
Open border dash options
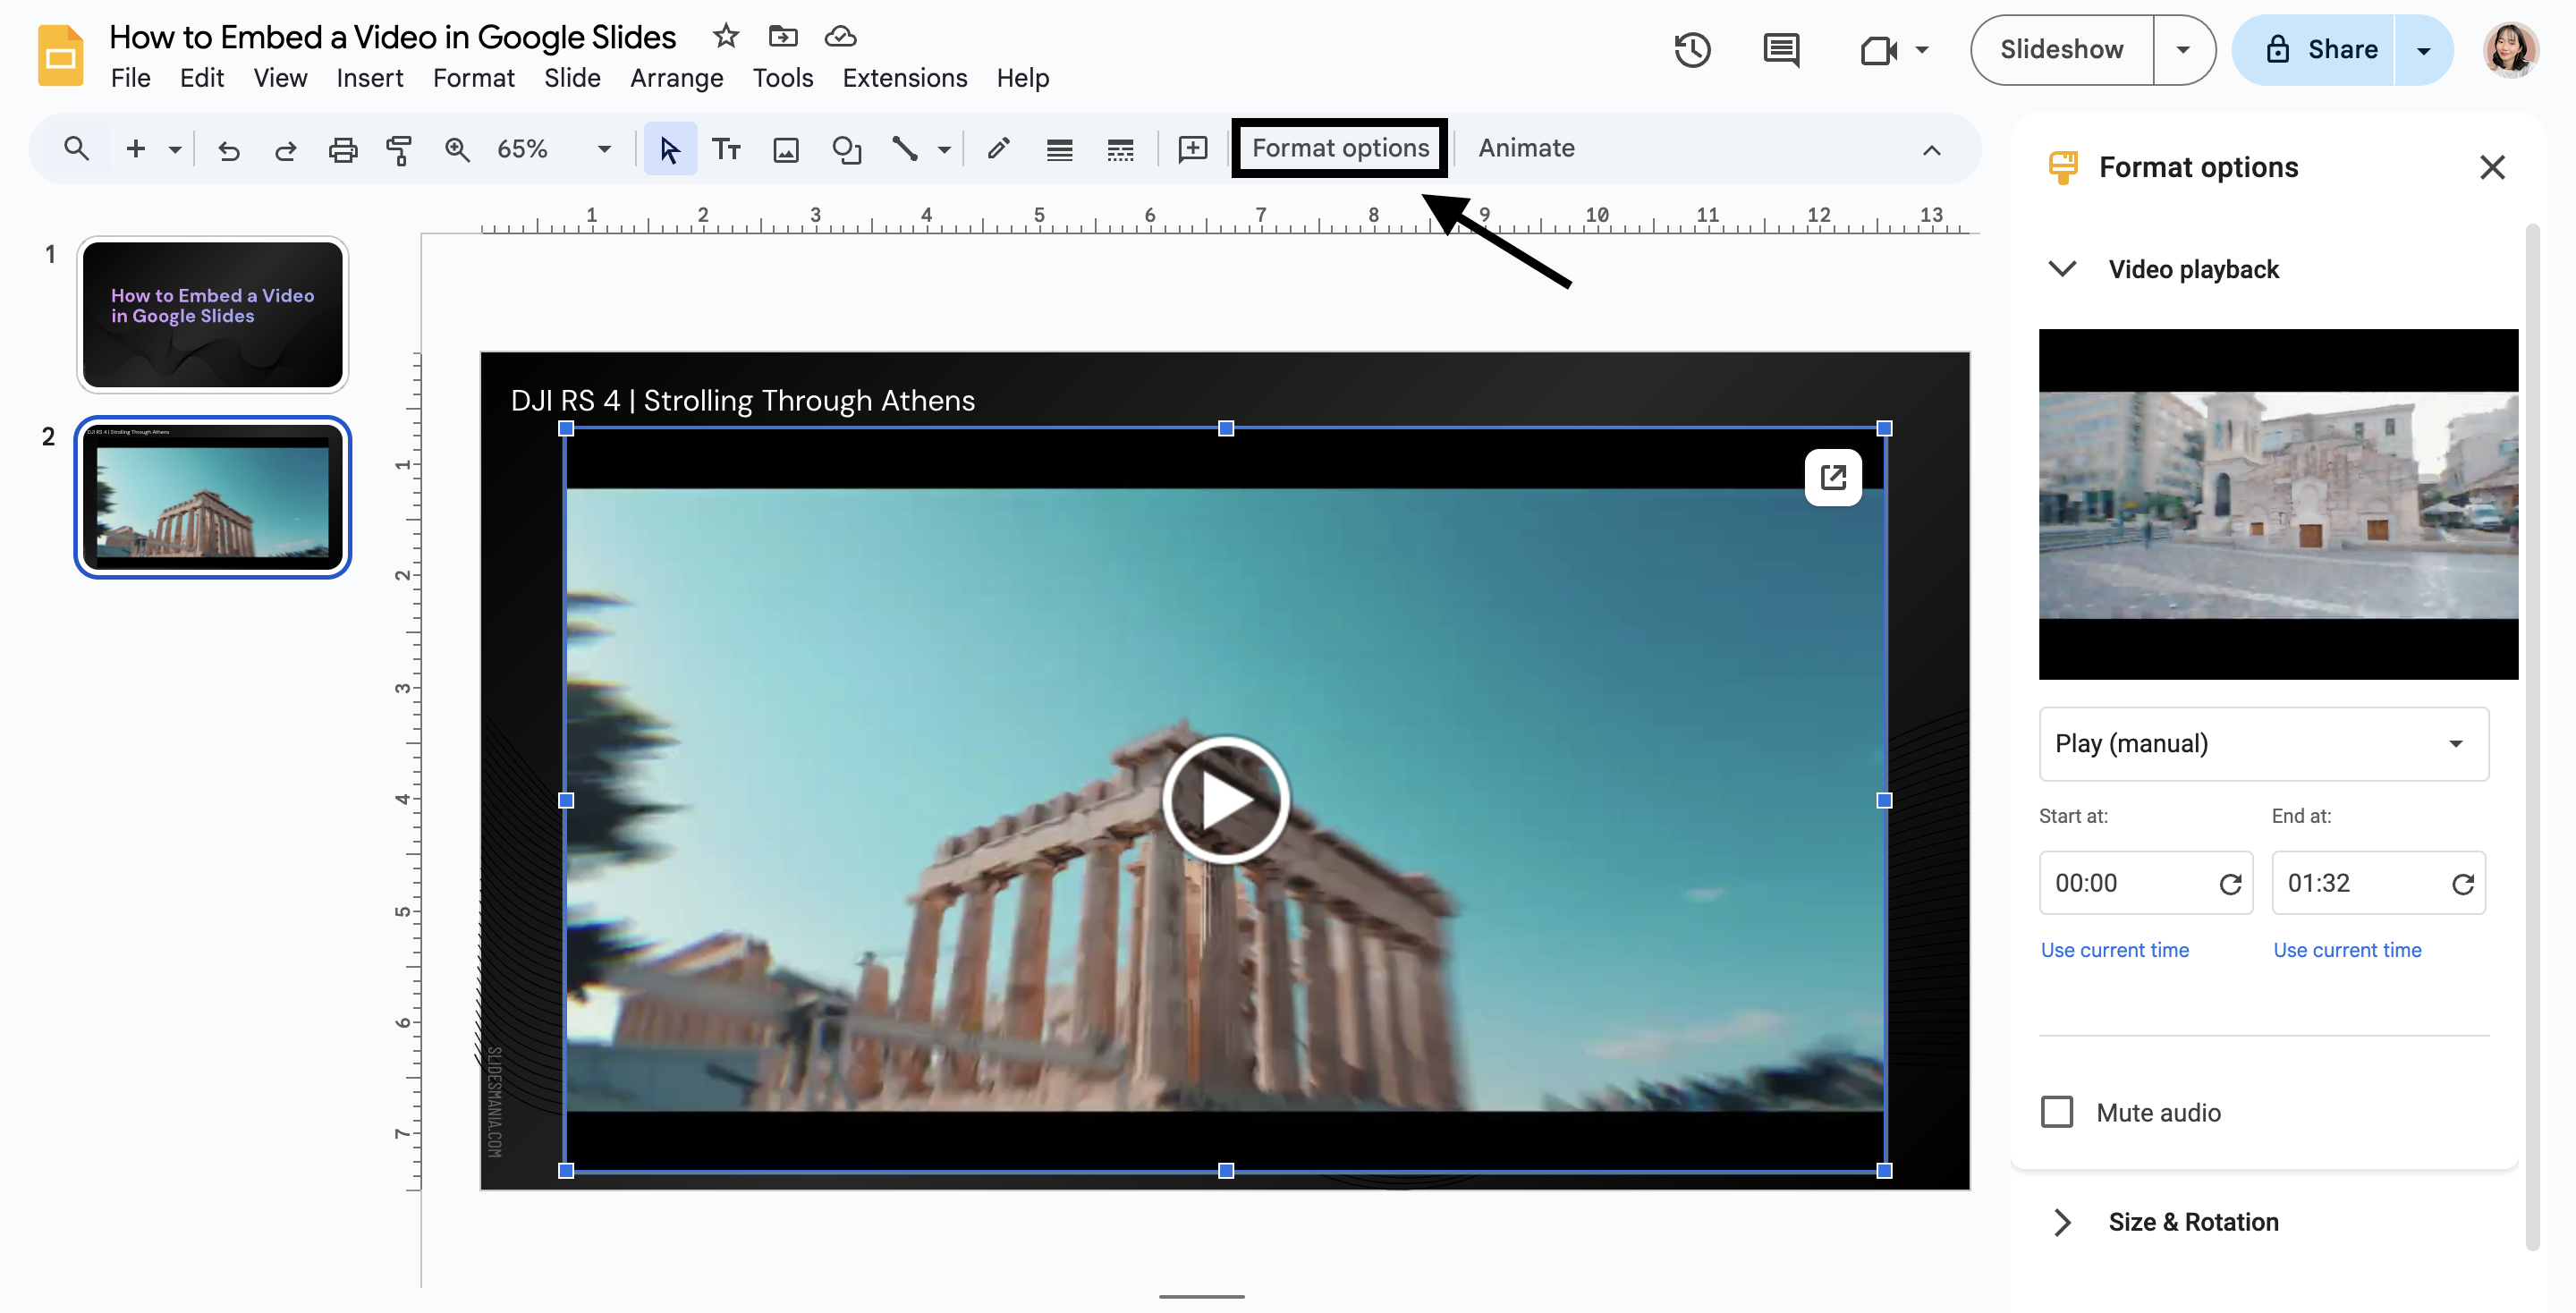click(1120, 150)
